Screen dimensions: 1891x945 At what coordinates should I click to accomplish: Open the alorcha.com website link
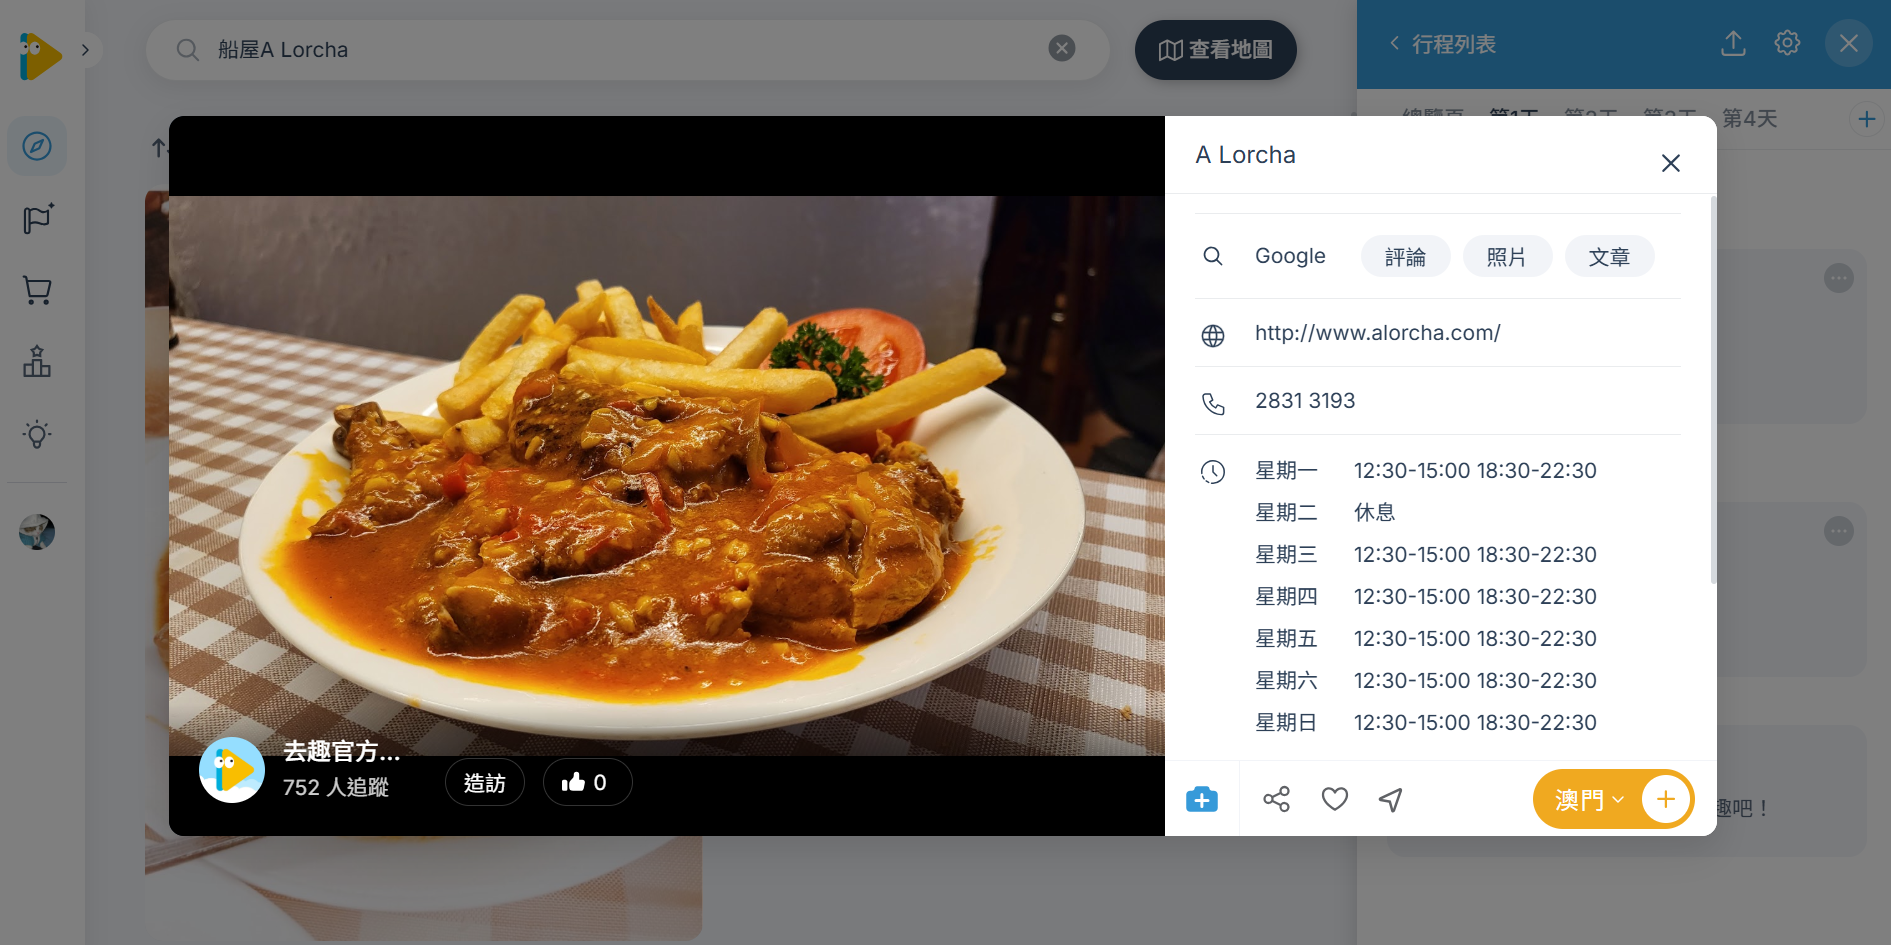click(x=1377, y=333)
